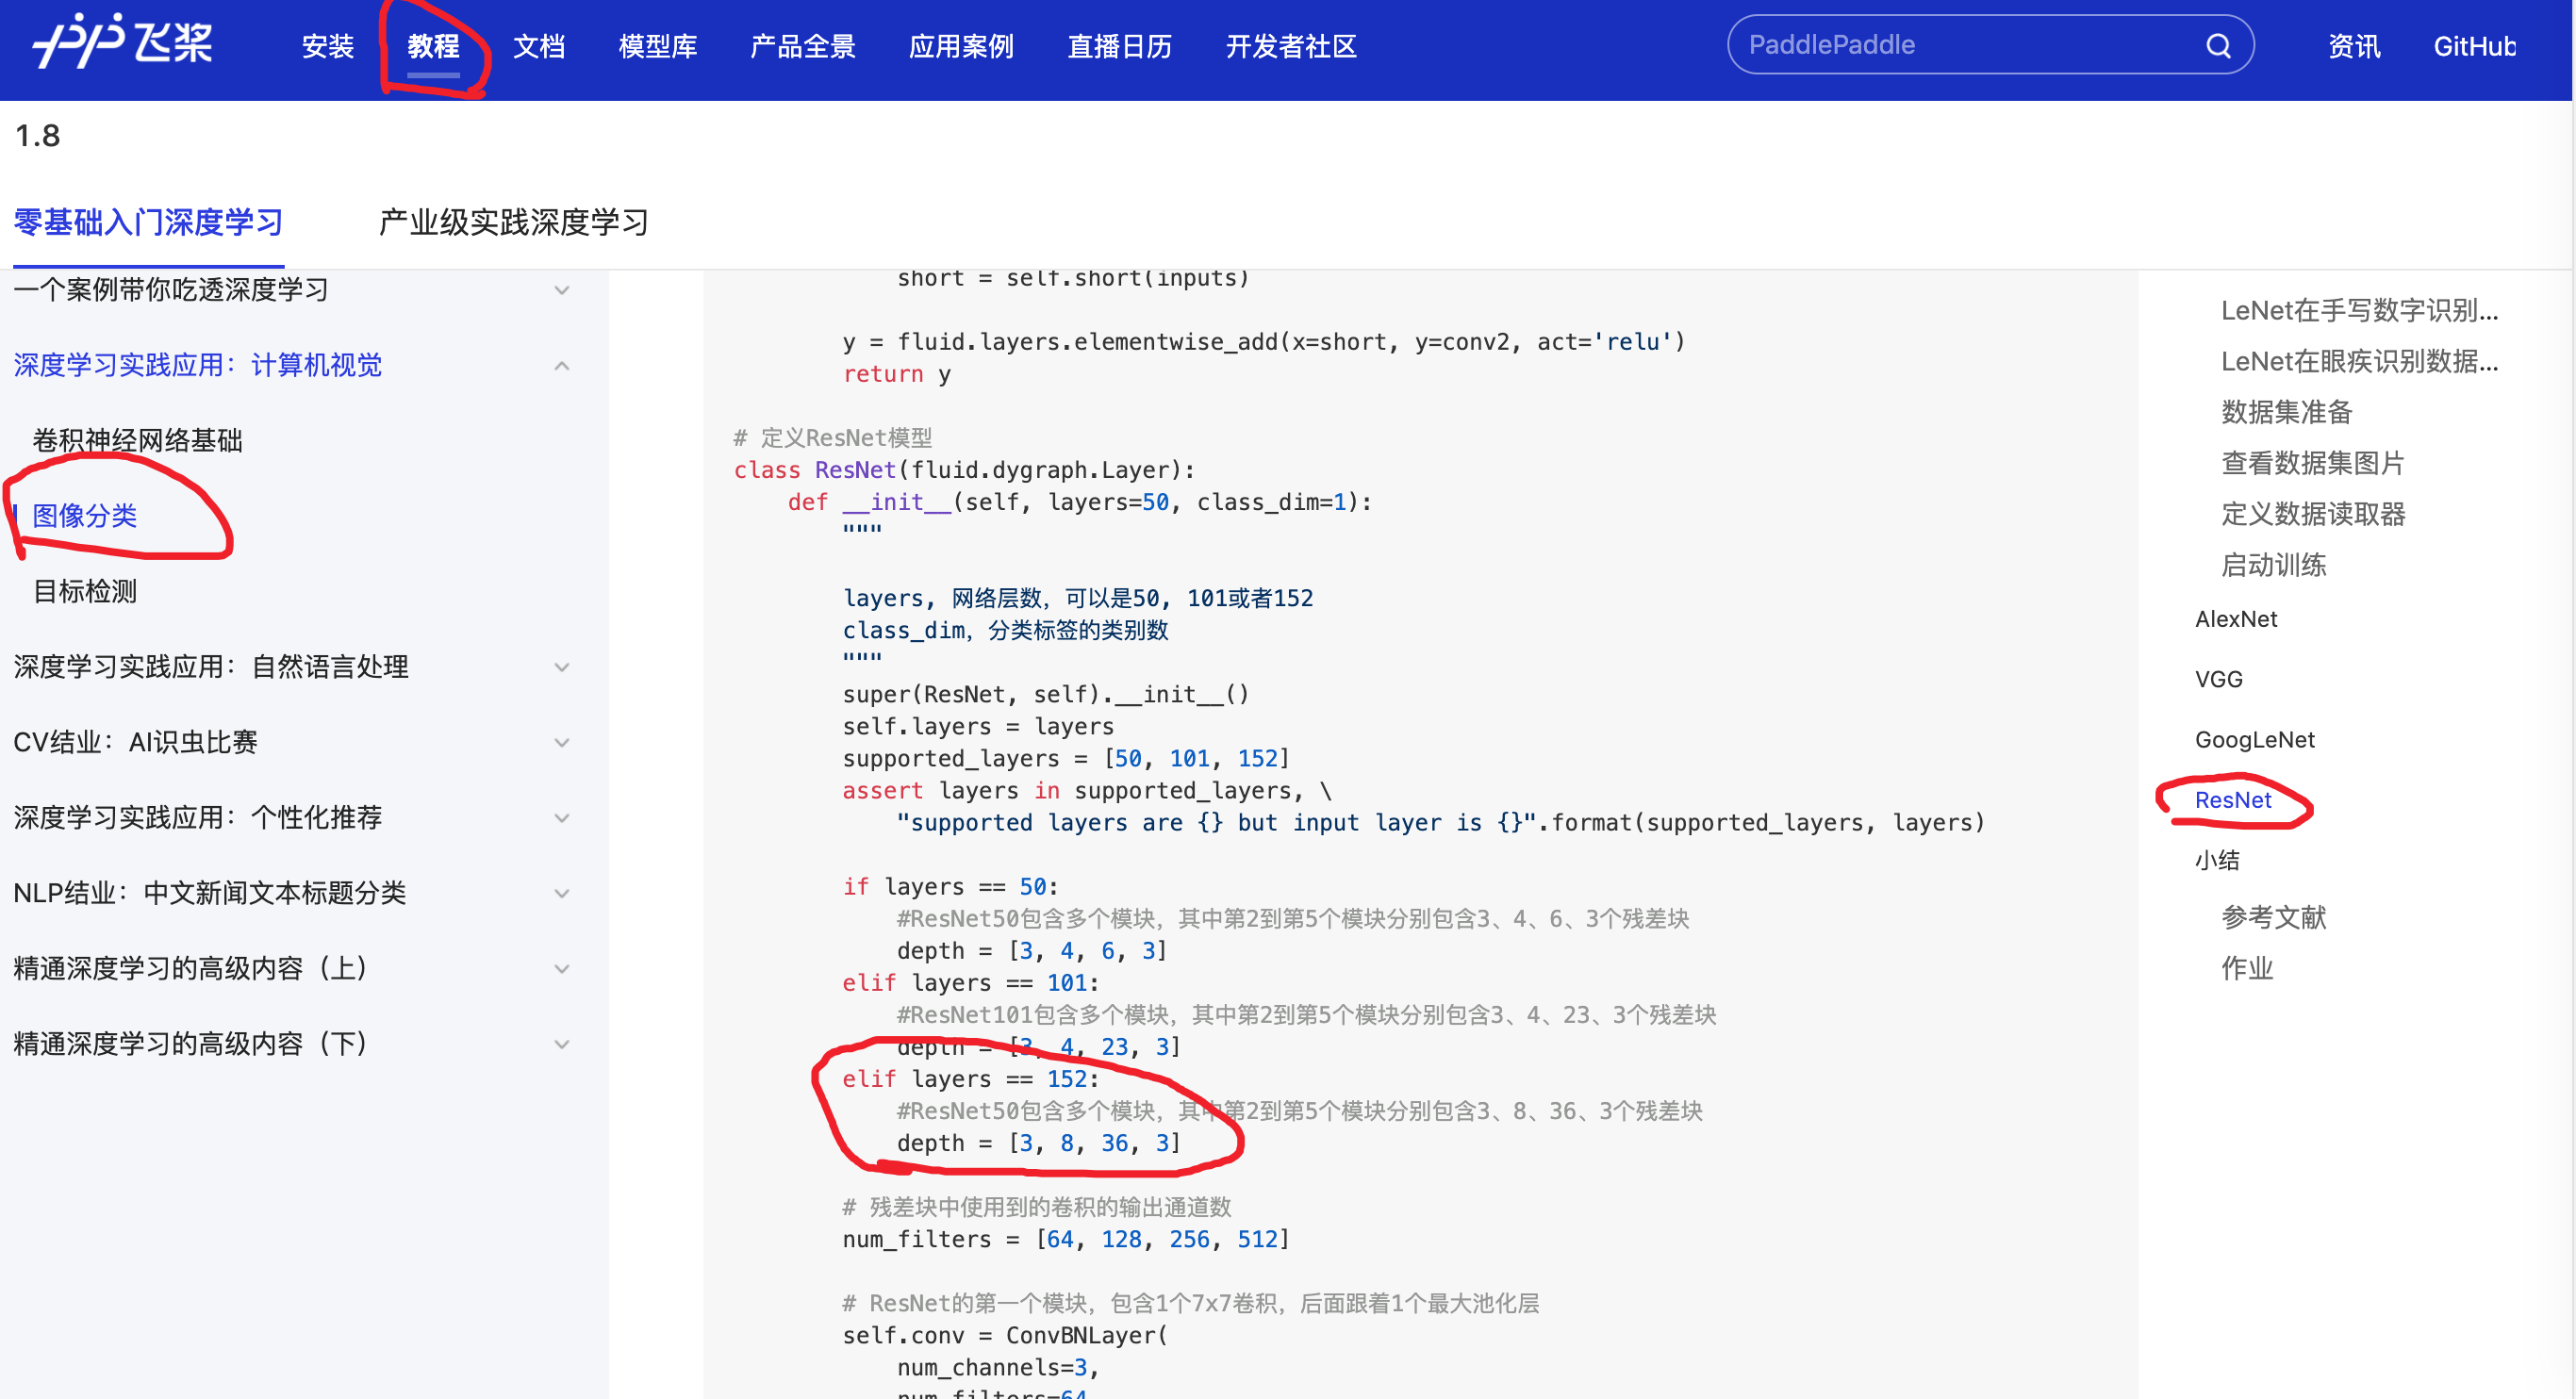Expand the NLP结业 section chevron

tap(562, 893)
